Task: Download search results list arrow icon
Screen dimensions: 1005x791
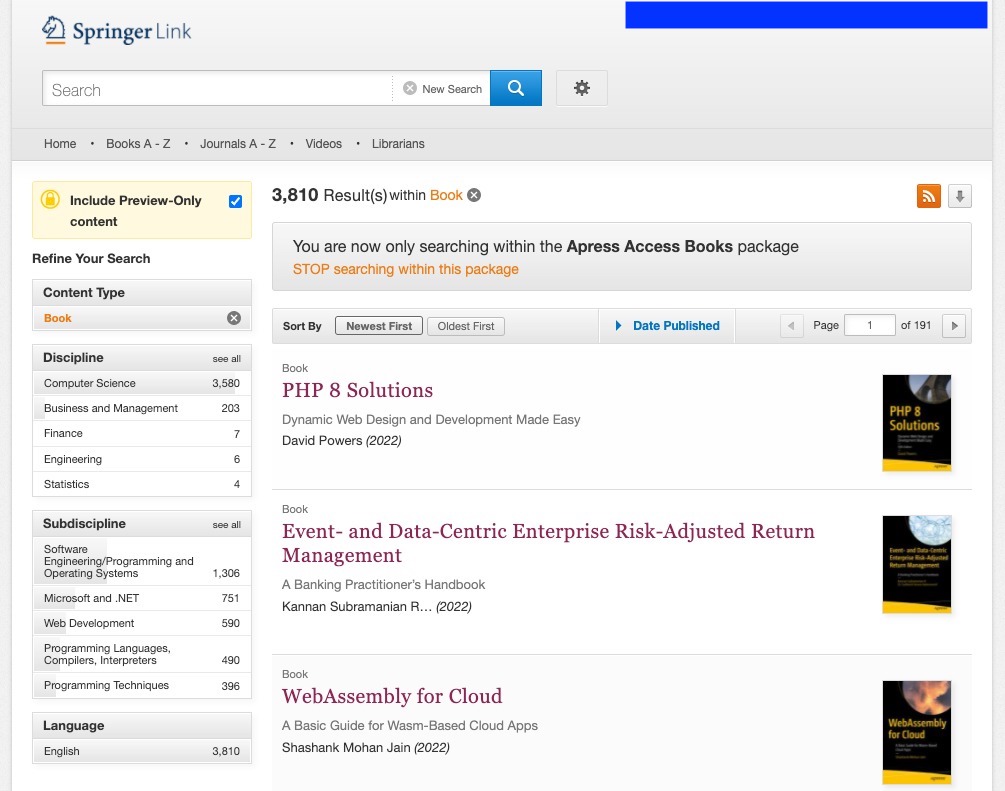Action: (x=959, y=196)
